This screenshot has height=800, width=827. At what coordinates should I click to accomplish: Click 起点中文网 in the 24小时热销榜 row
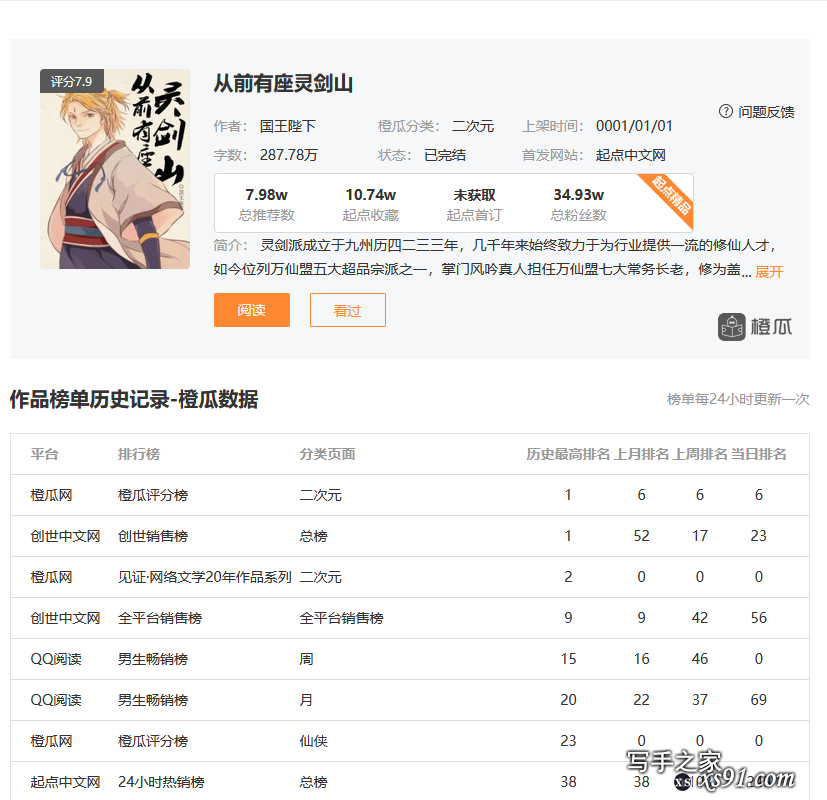pos(65,782)
